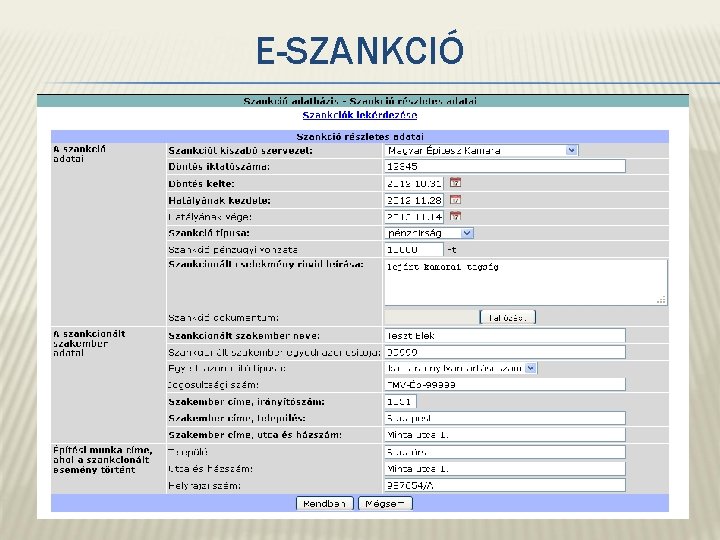This screenshot has height=540, width=720.
Task: Click the Tallózás browse button
Action: pos(507,317)
